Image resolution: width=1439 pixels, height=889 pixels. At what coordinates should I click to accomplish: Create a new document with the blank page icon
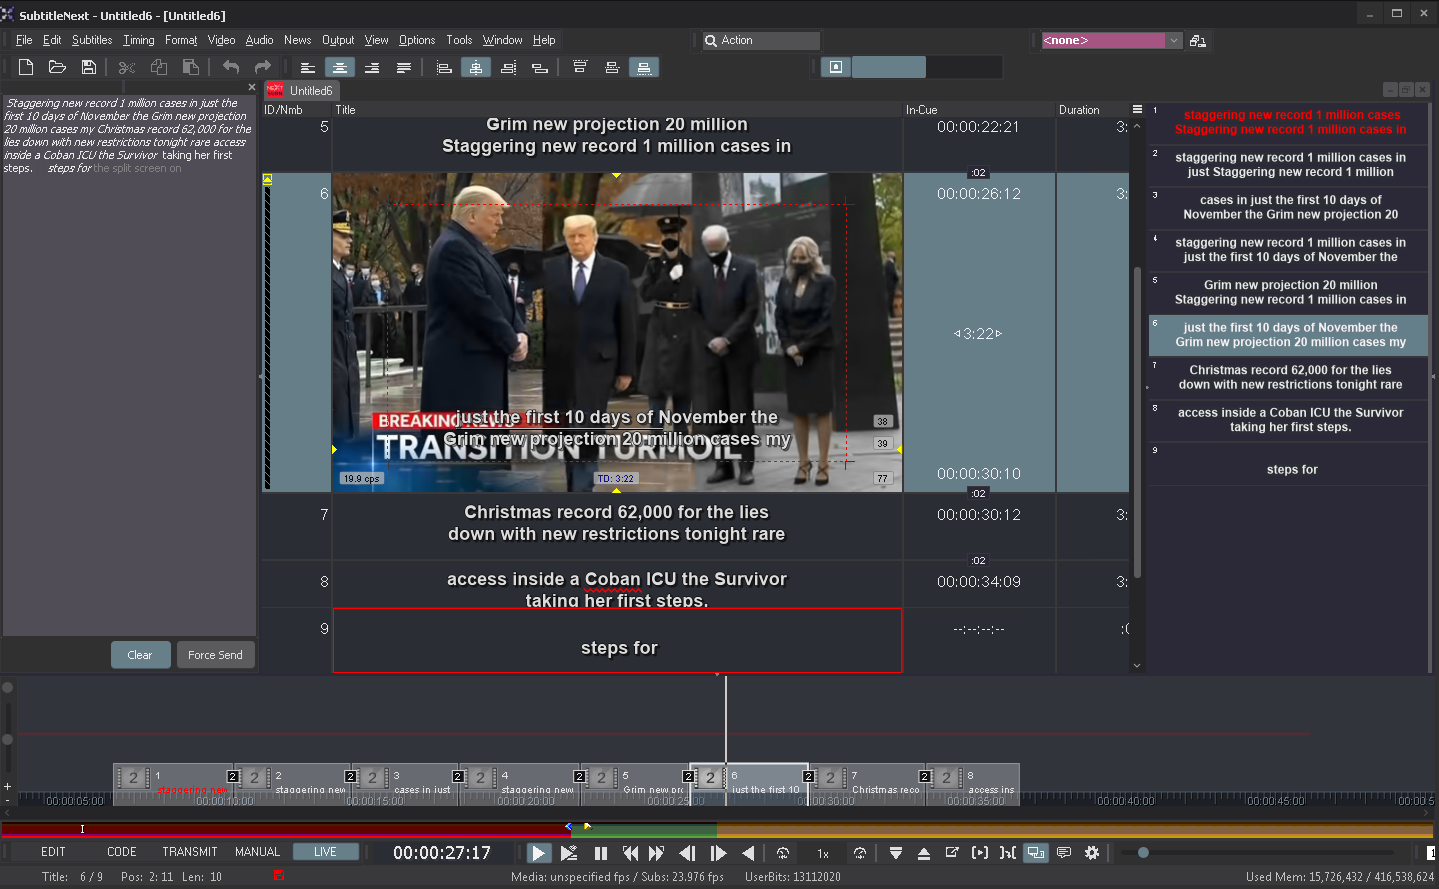(25, 67)
